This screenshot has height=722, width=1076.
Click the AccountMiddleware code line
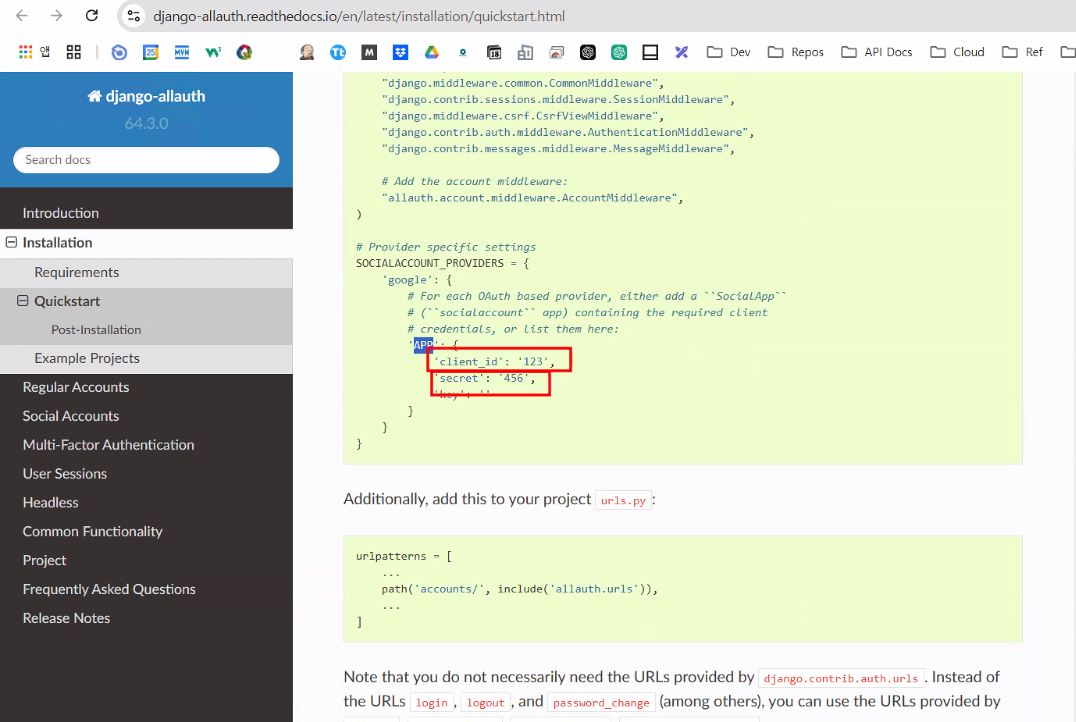pos(533,198)
